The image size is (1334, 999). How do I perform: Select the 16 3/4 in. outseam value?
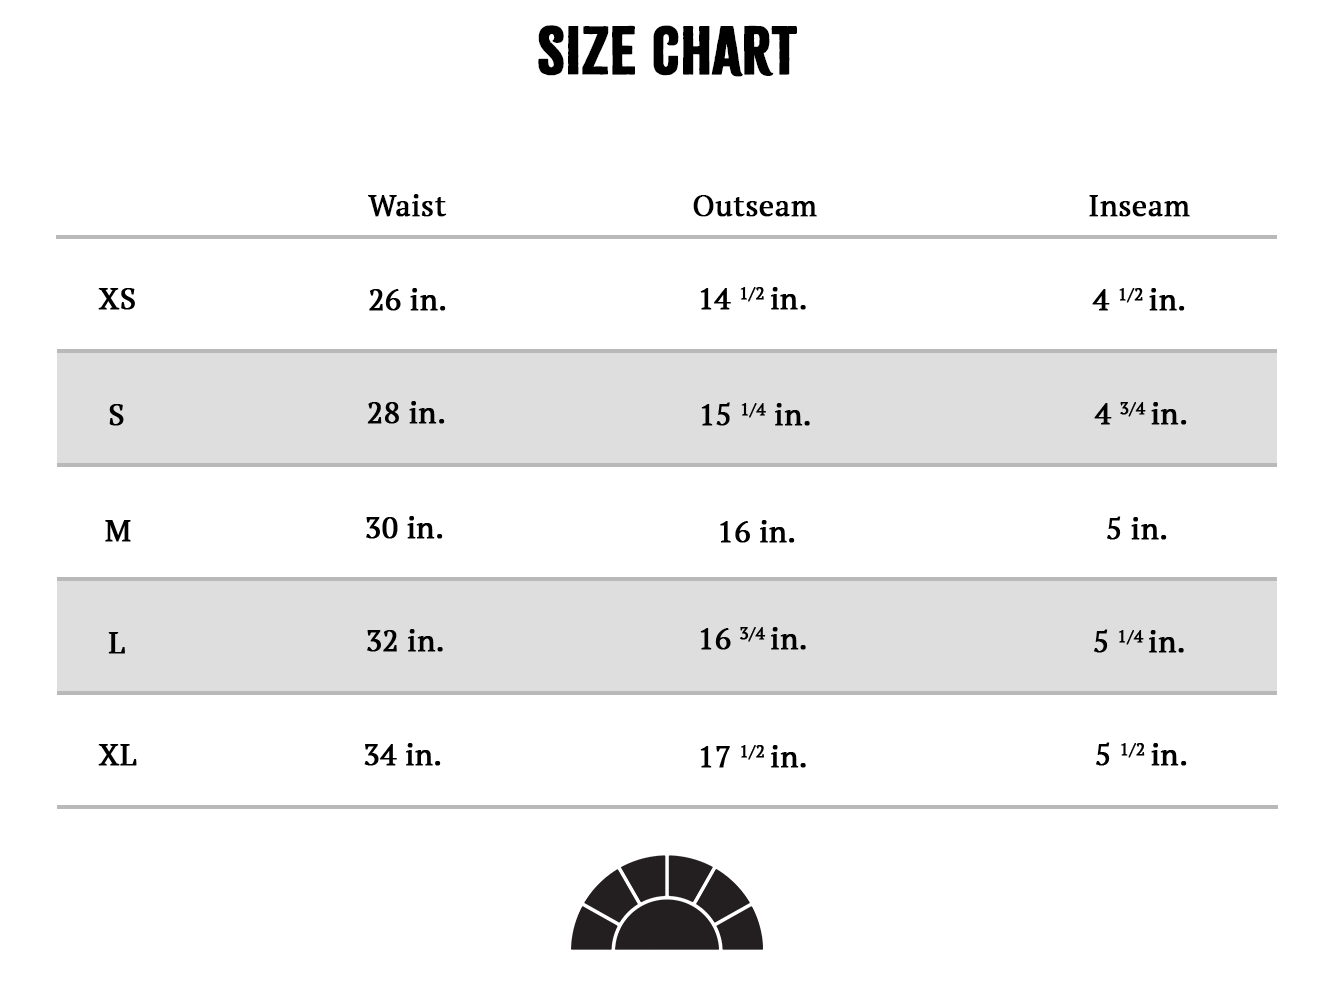click(752, 638)
